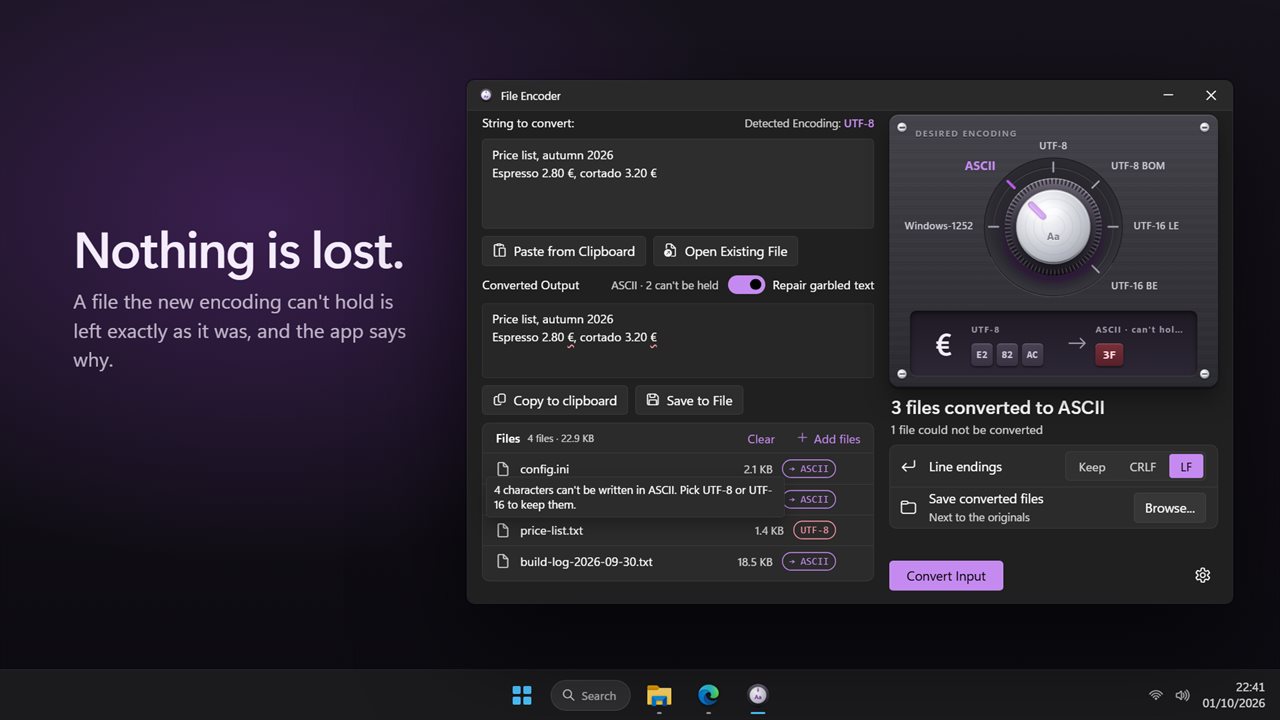Click the volume speaker tray icon
This screenshot has height=720, width=1280.
coord(1182,695)
